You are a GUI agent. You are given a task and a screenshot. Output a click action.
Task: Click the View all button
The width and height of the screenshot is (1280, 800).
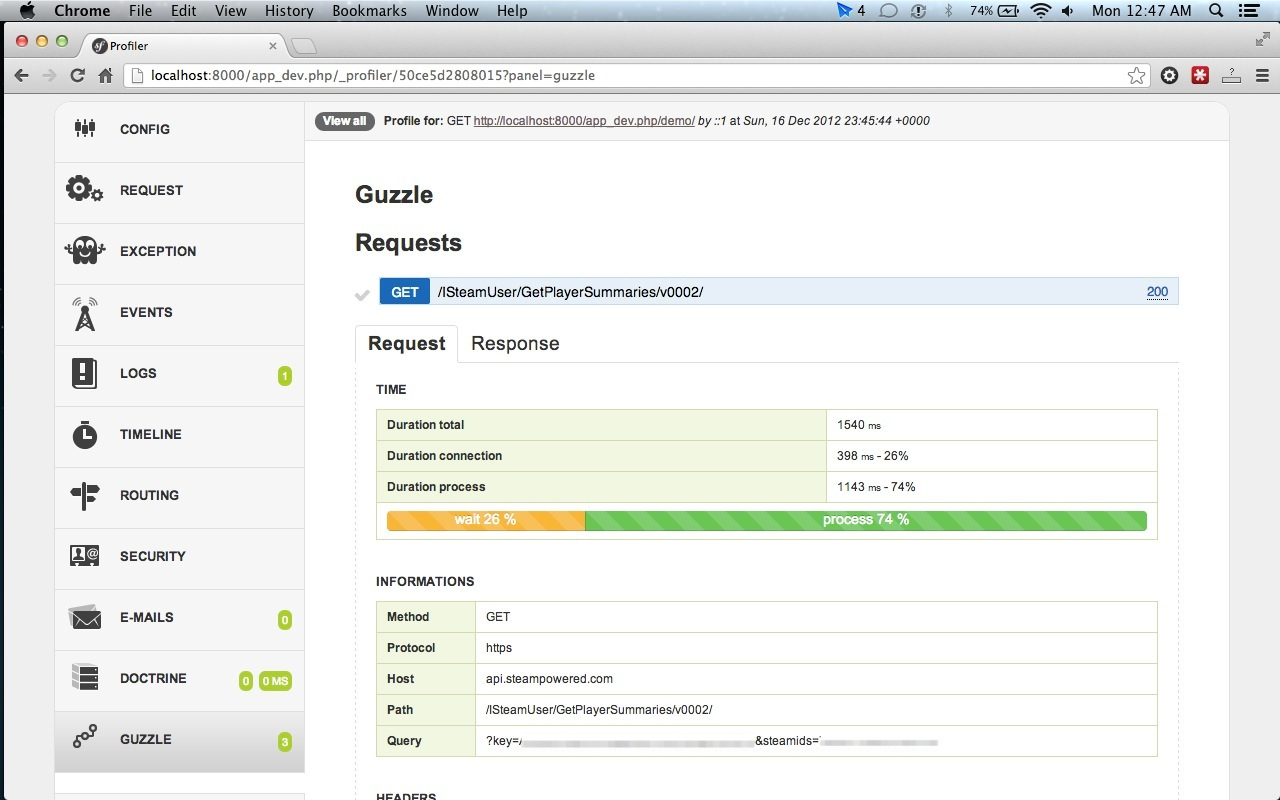(x=344, y=121)
